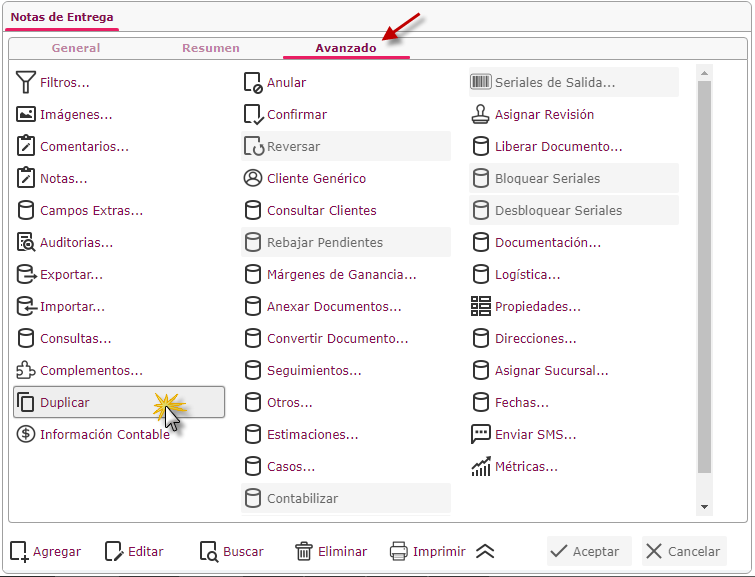Click the Editar pencil document icon
The width and height of the screenshot is (755, 577).
114,551
